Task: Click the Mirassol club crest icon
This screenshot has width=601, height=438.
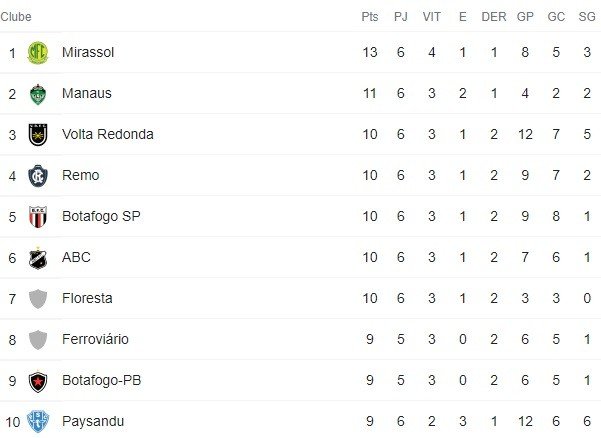Action: 38,52
